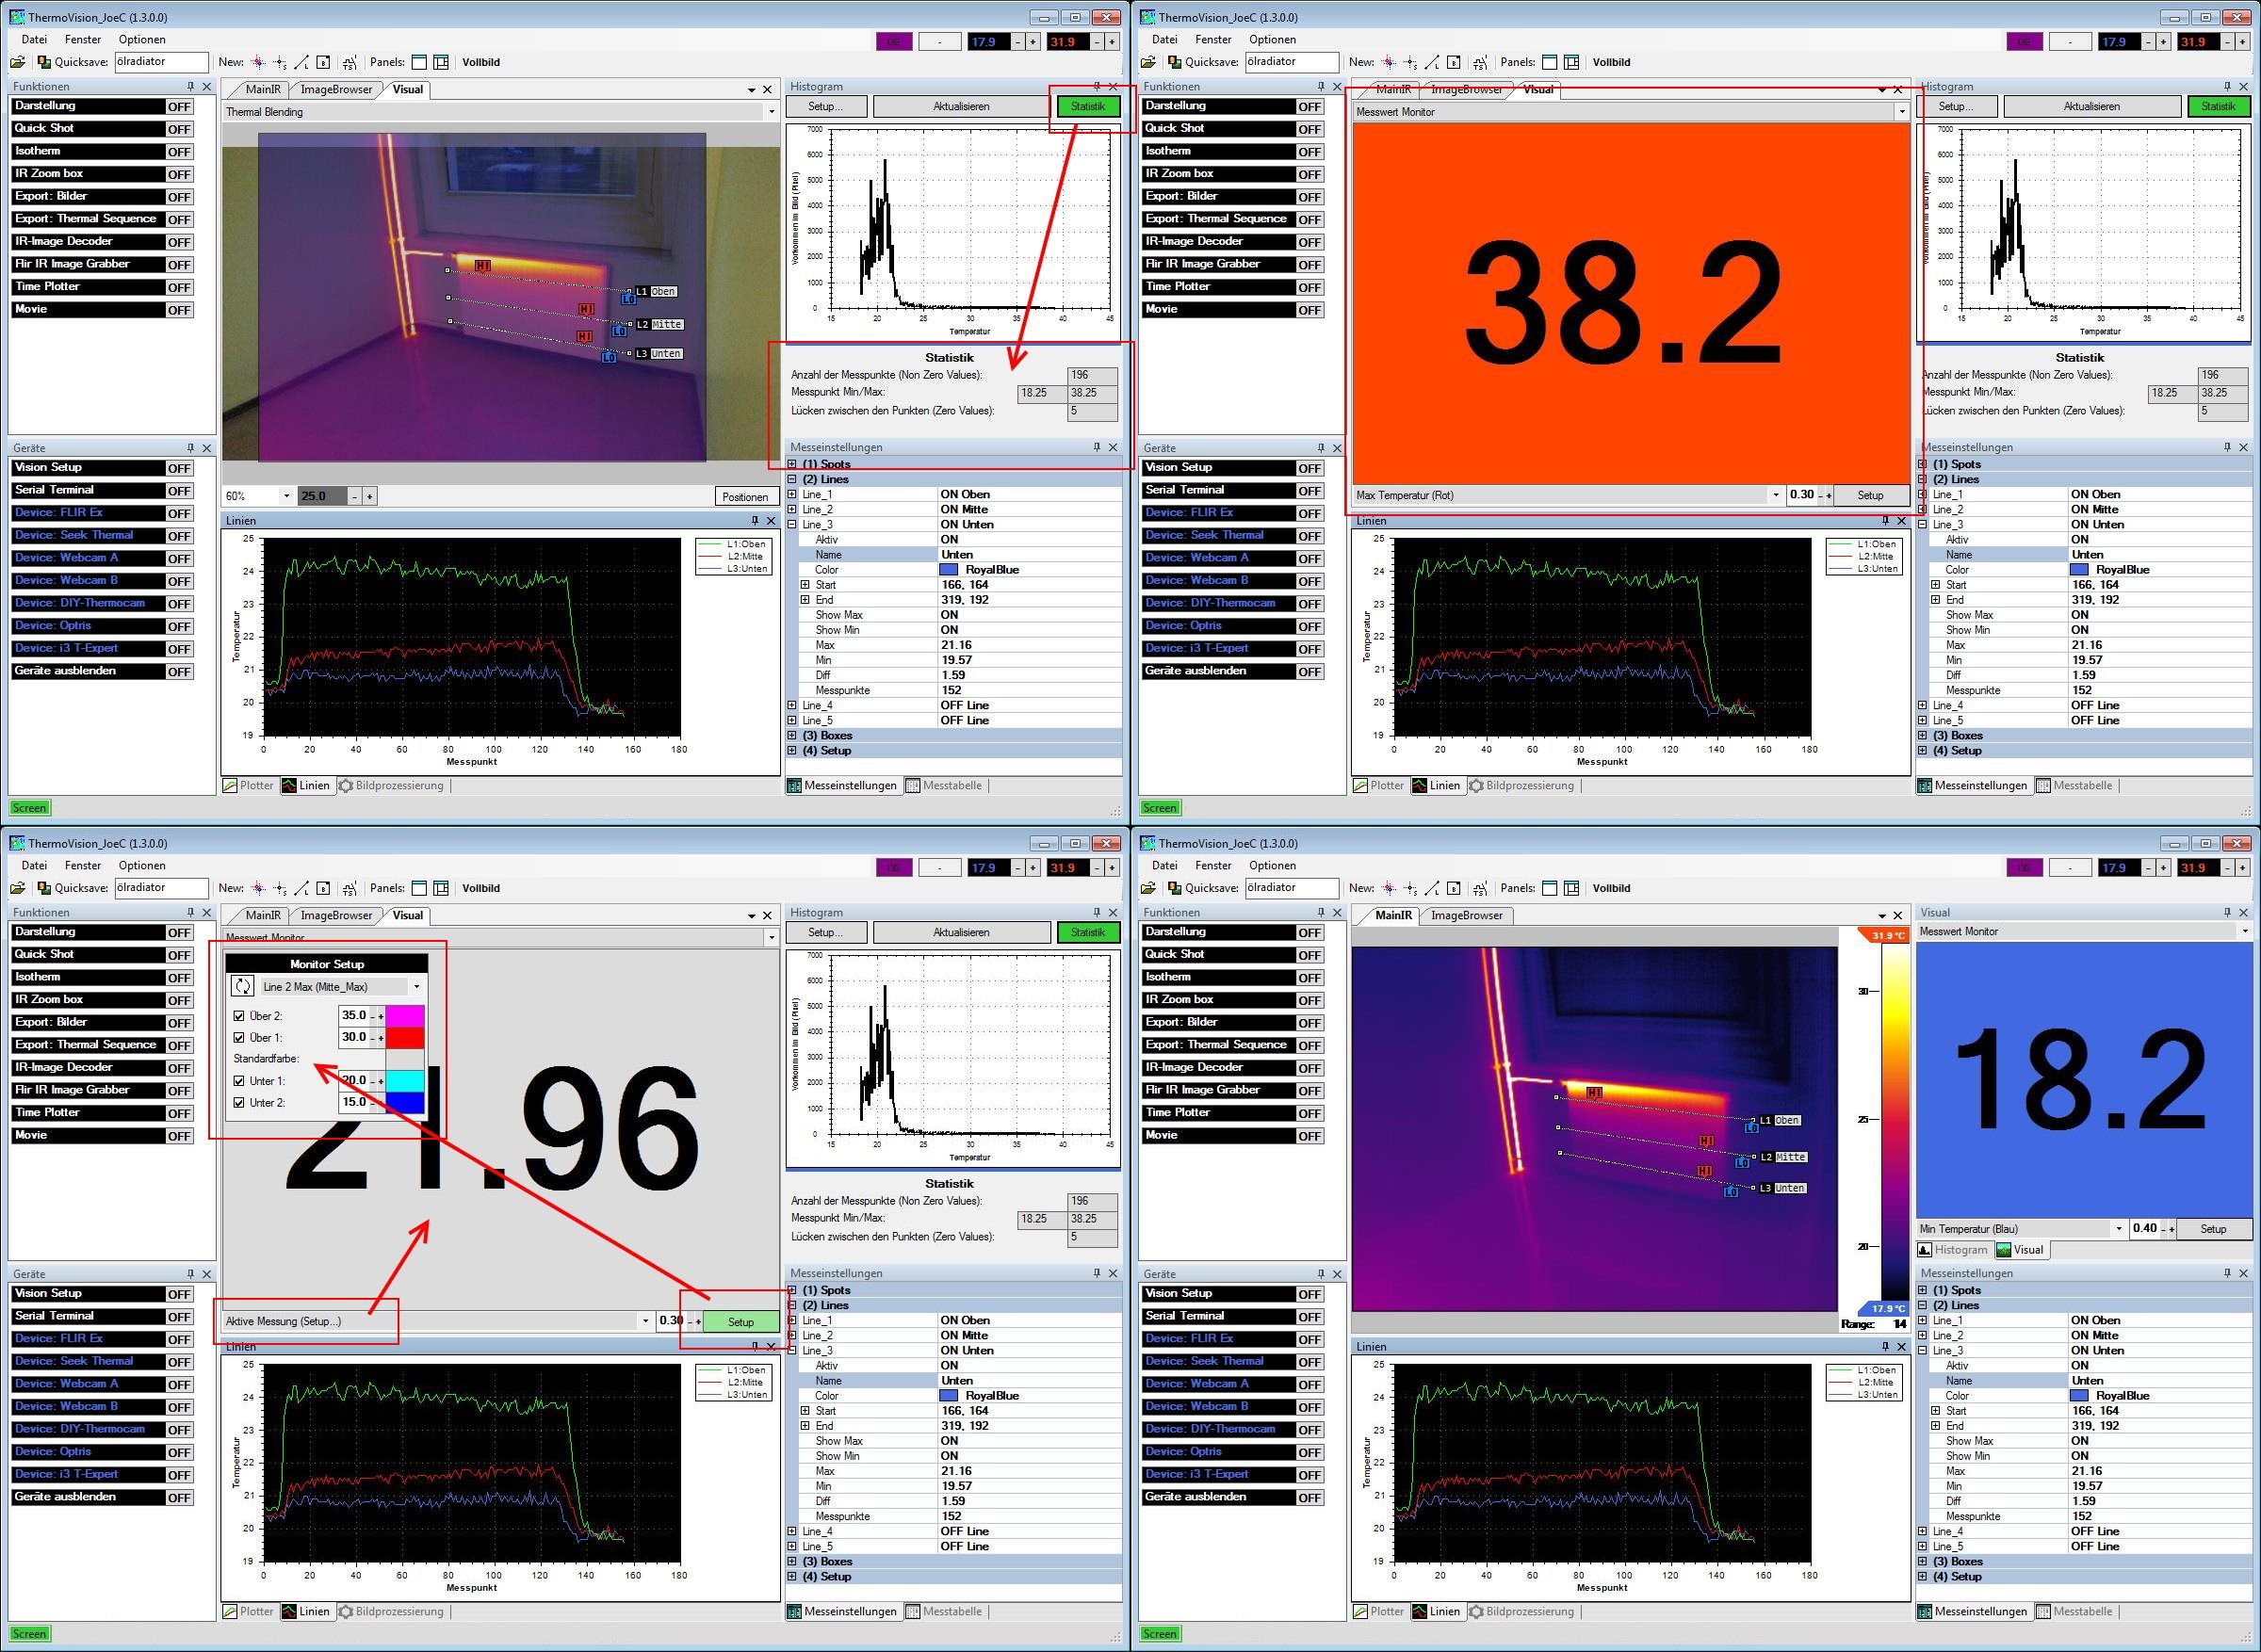Toggle the Über 1 checkbox
The width and height of the screenshot is (2261, 1652).
[239, 1038]
